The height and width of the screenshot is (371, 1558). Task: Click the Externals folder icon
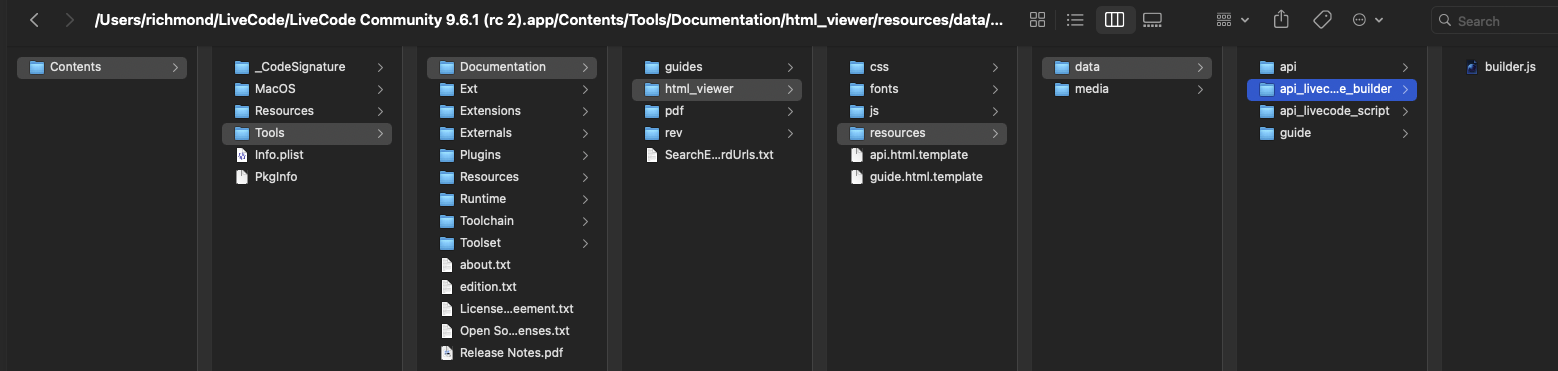[x=447, y=133]
